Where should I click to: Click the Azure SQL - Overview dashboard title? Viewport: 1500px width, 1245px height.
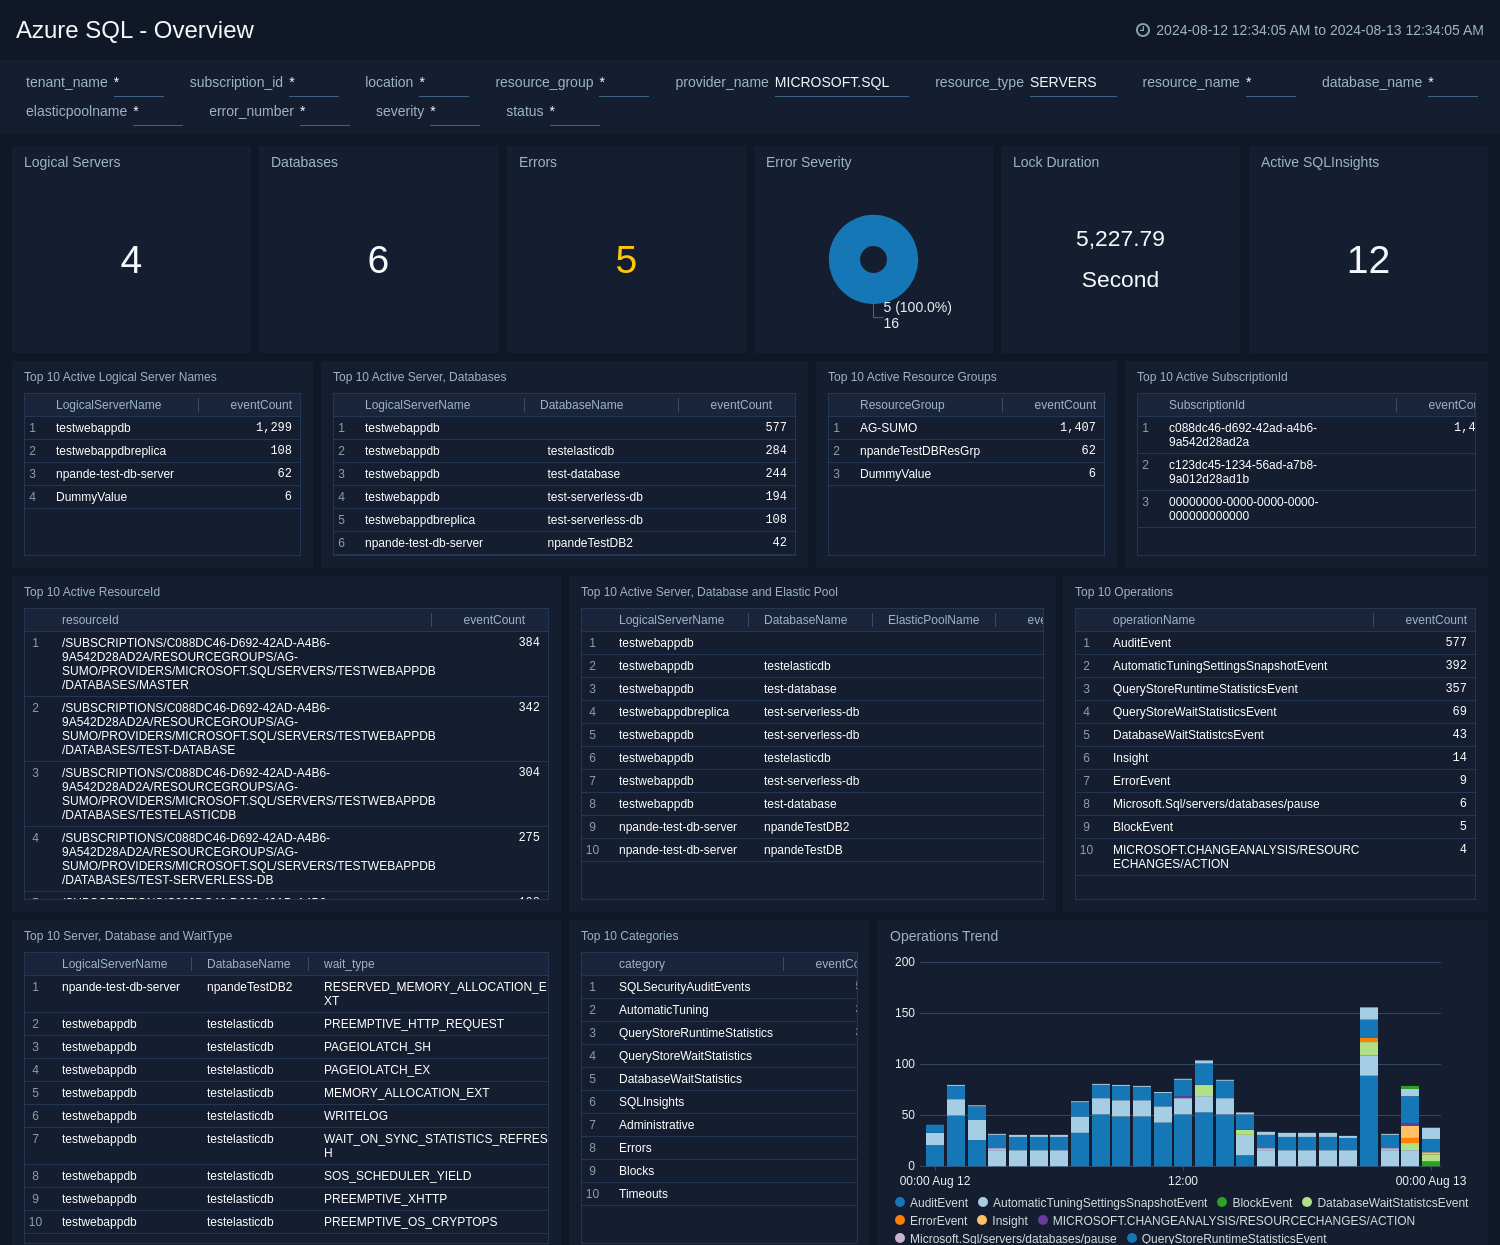[x=135, y=30]
